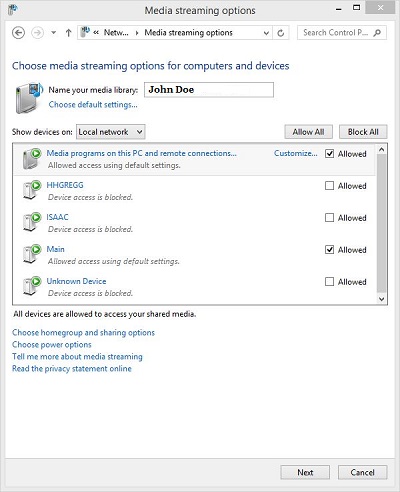Click the Media streaming options breadcrumb
The height and width of the screenshot is (492, 400).
pyautogui.click(x=188, y=33)
